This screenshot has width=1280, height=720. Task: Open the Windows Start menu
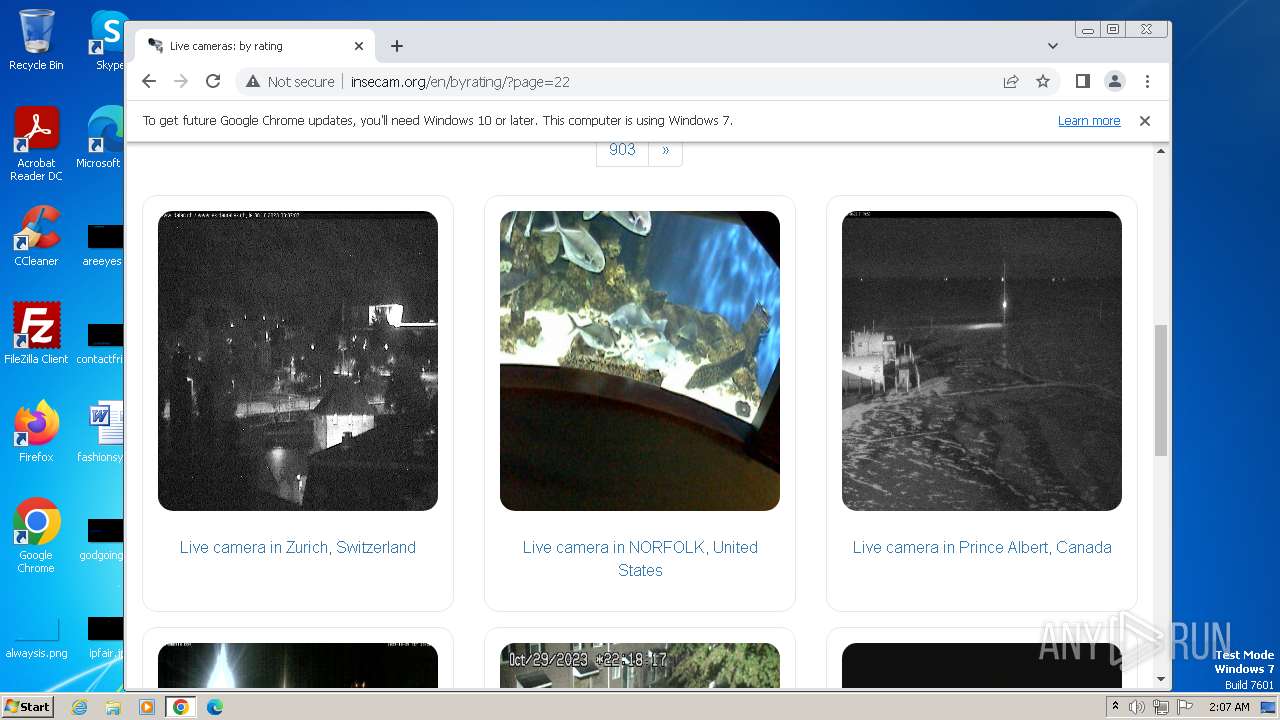click(27, 707)
